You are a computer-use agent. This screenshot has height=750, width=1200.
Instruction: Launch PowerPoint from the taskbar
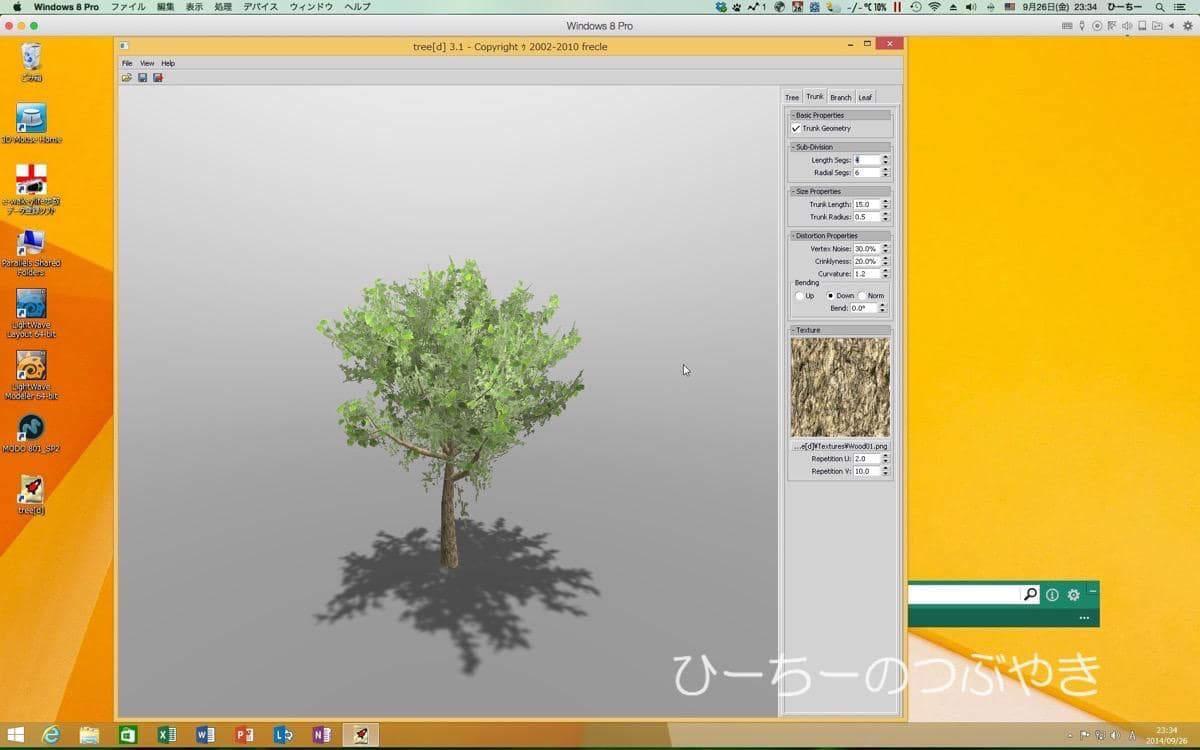244,735
